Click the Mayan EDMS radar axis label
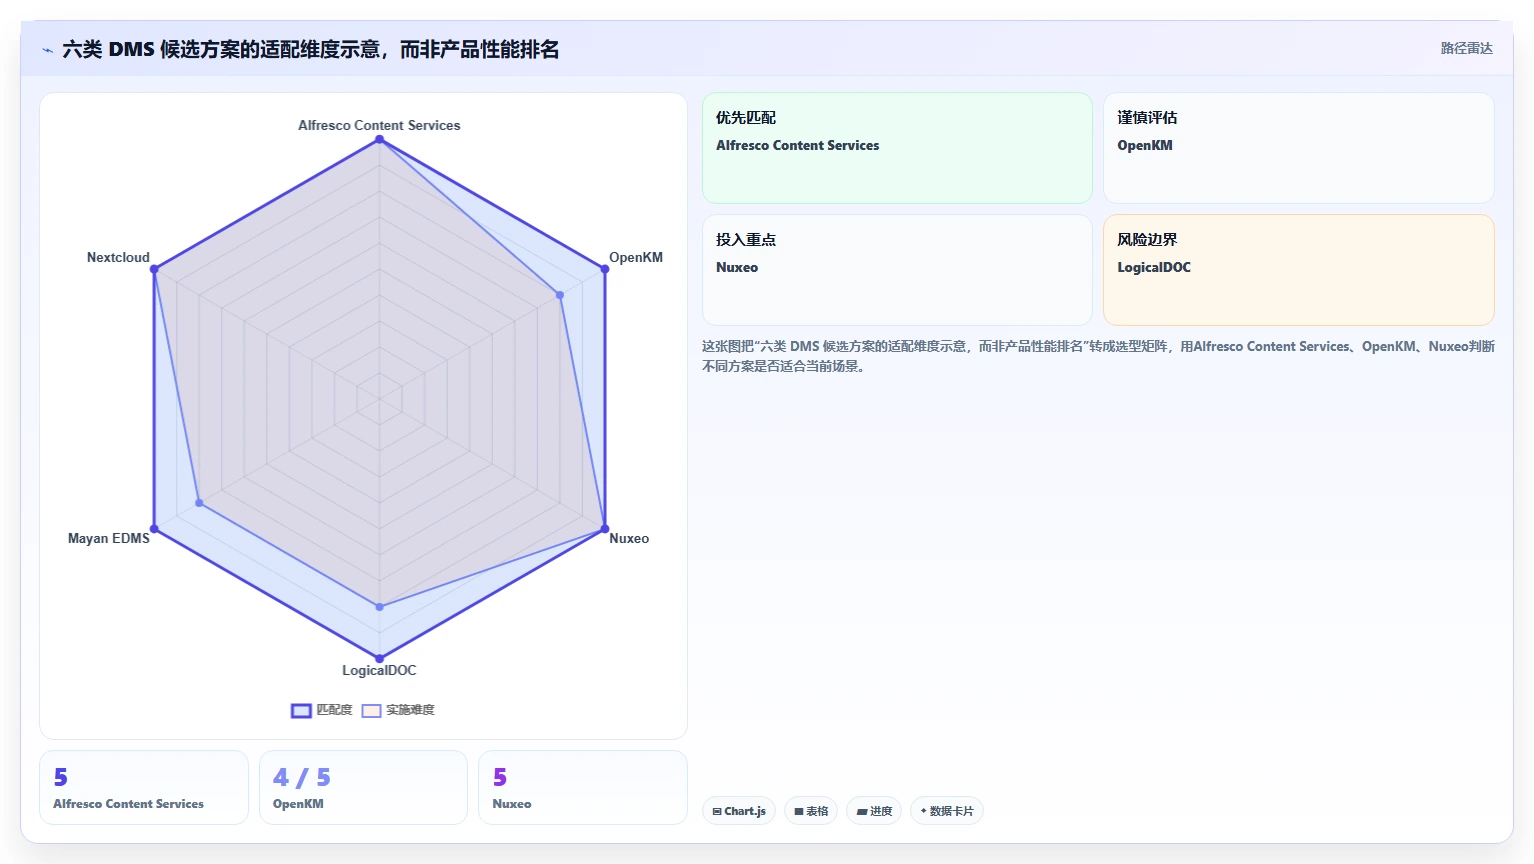The image size is (1534, 864). click(108, 538)
